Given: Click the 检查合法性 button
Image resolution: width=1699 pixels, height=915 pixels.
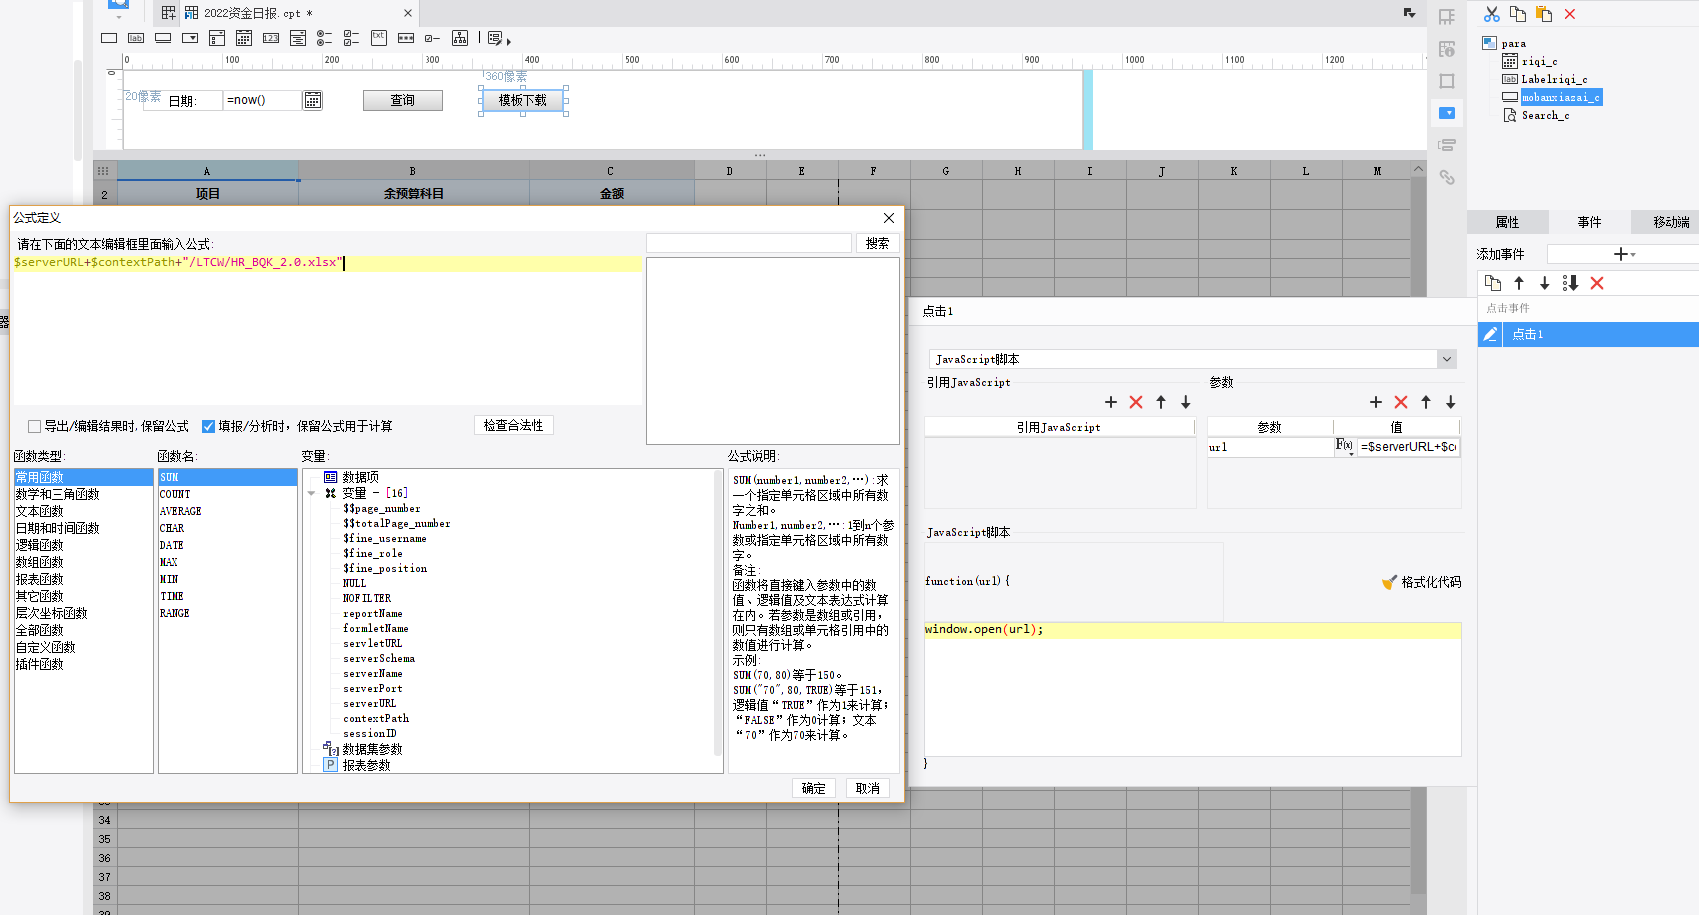Looking at the screenshot, I should pos(513,425).
